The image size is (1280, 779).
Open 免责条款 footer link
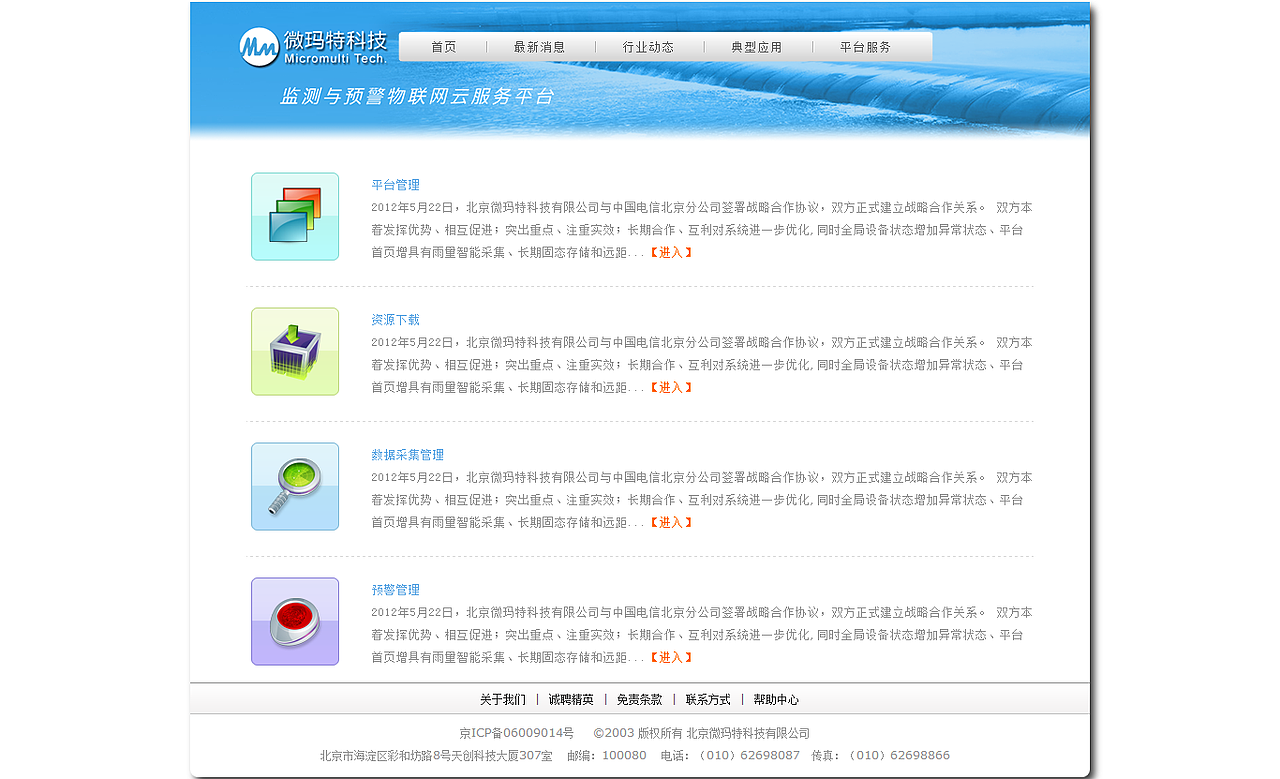(640, 700)
